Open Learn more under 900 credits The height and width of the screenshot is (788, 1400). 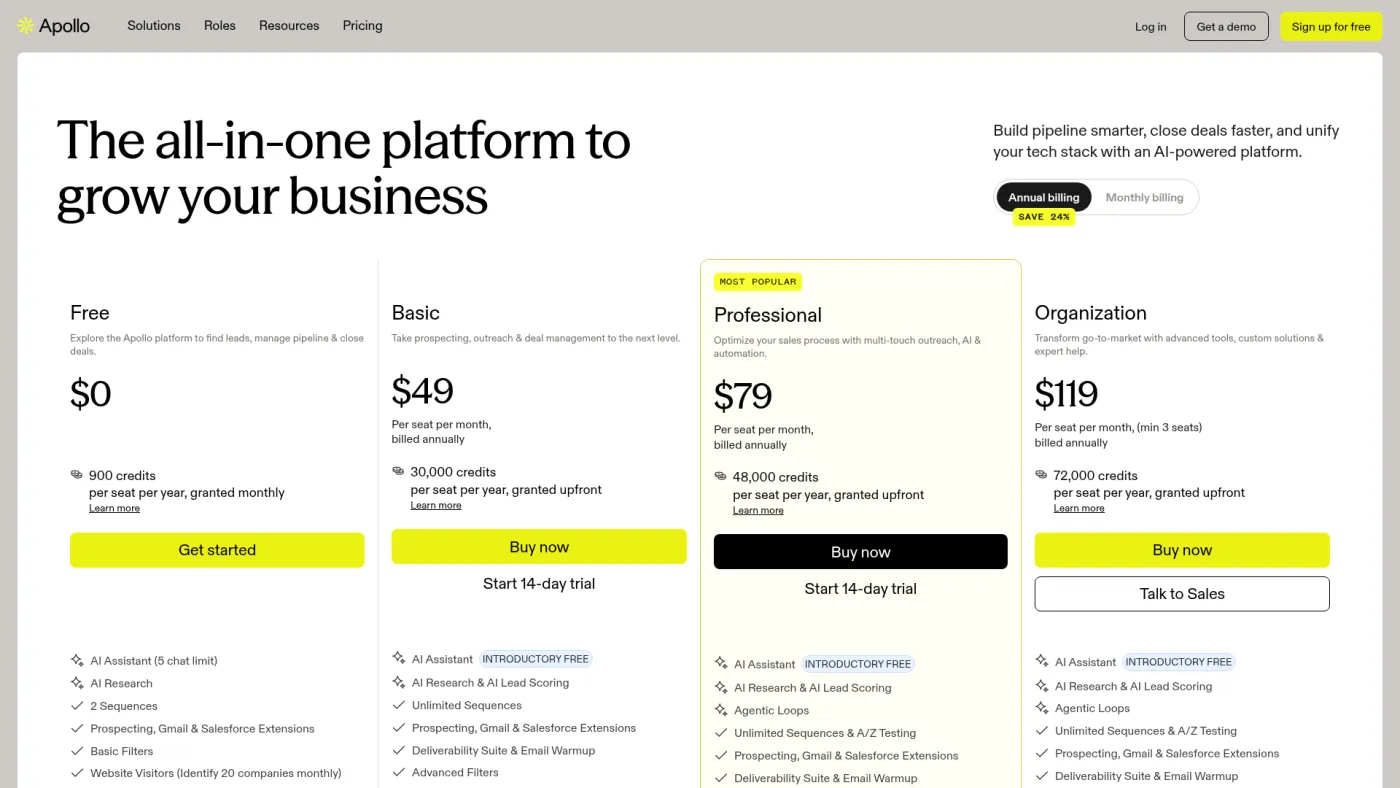[114, 508]
